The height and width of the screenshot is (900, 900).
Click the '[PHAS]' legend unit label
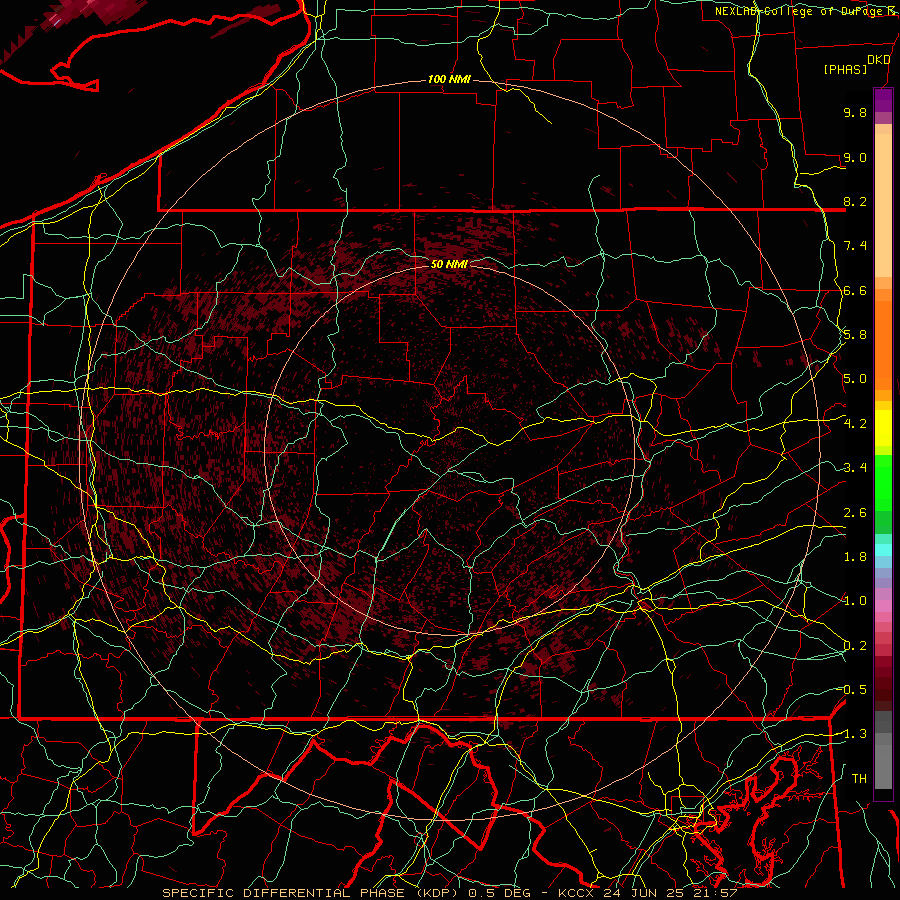tap(845, 70)
